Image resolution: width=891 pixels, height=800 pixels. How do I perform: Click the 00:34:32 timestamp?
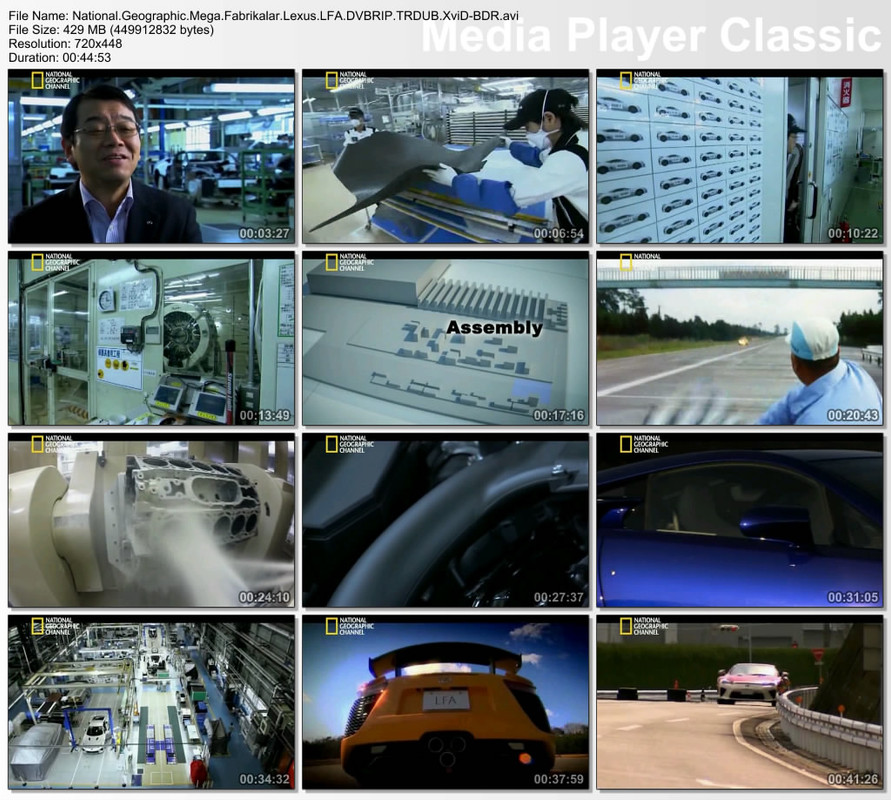click(264, 779)
